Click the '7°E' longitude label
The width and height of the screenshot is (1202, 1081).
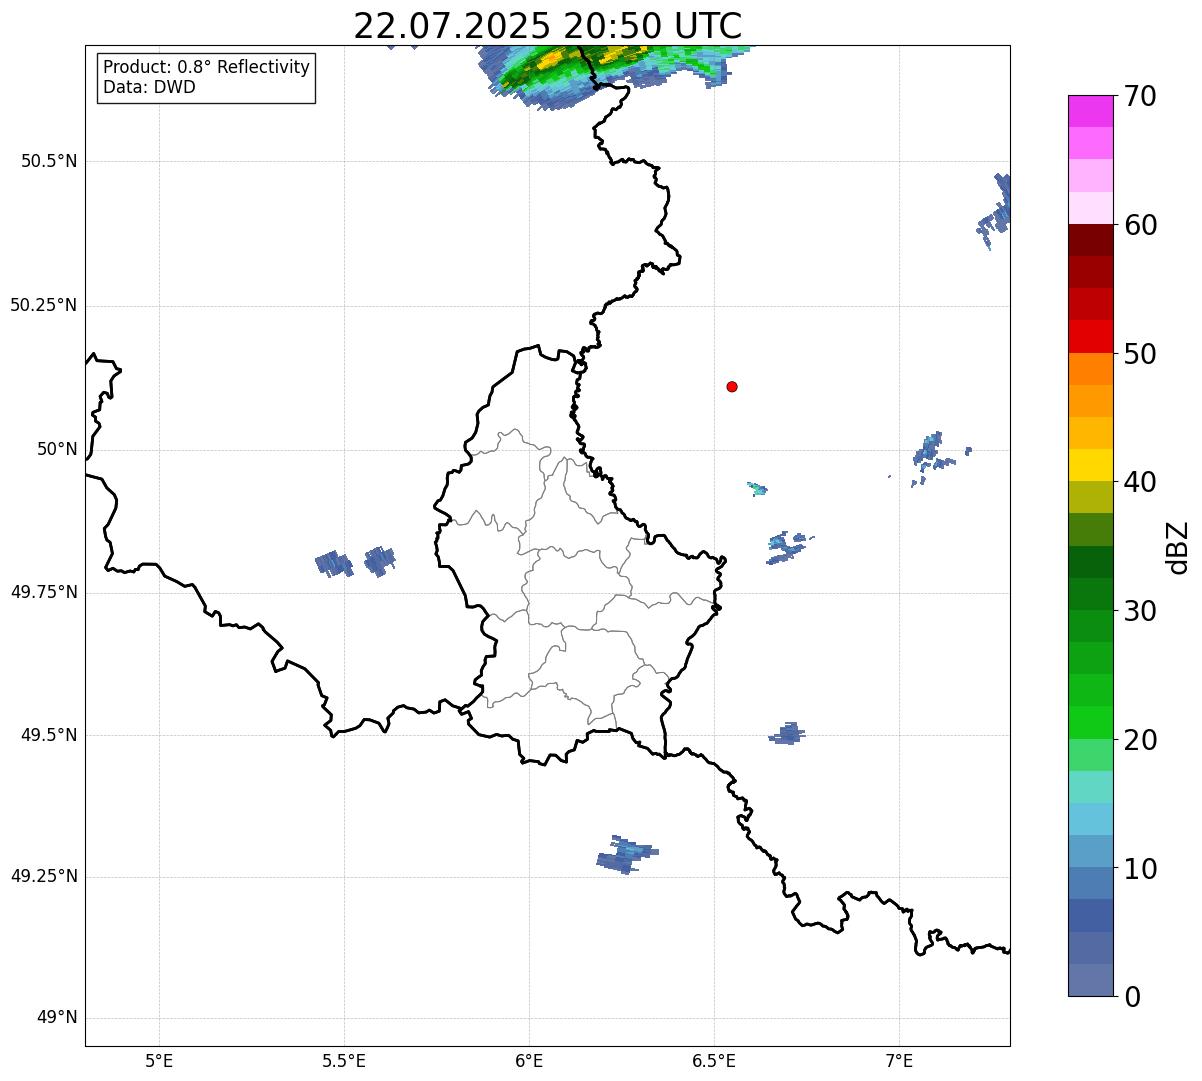tap(899, 1060)
